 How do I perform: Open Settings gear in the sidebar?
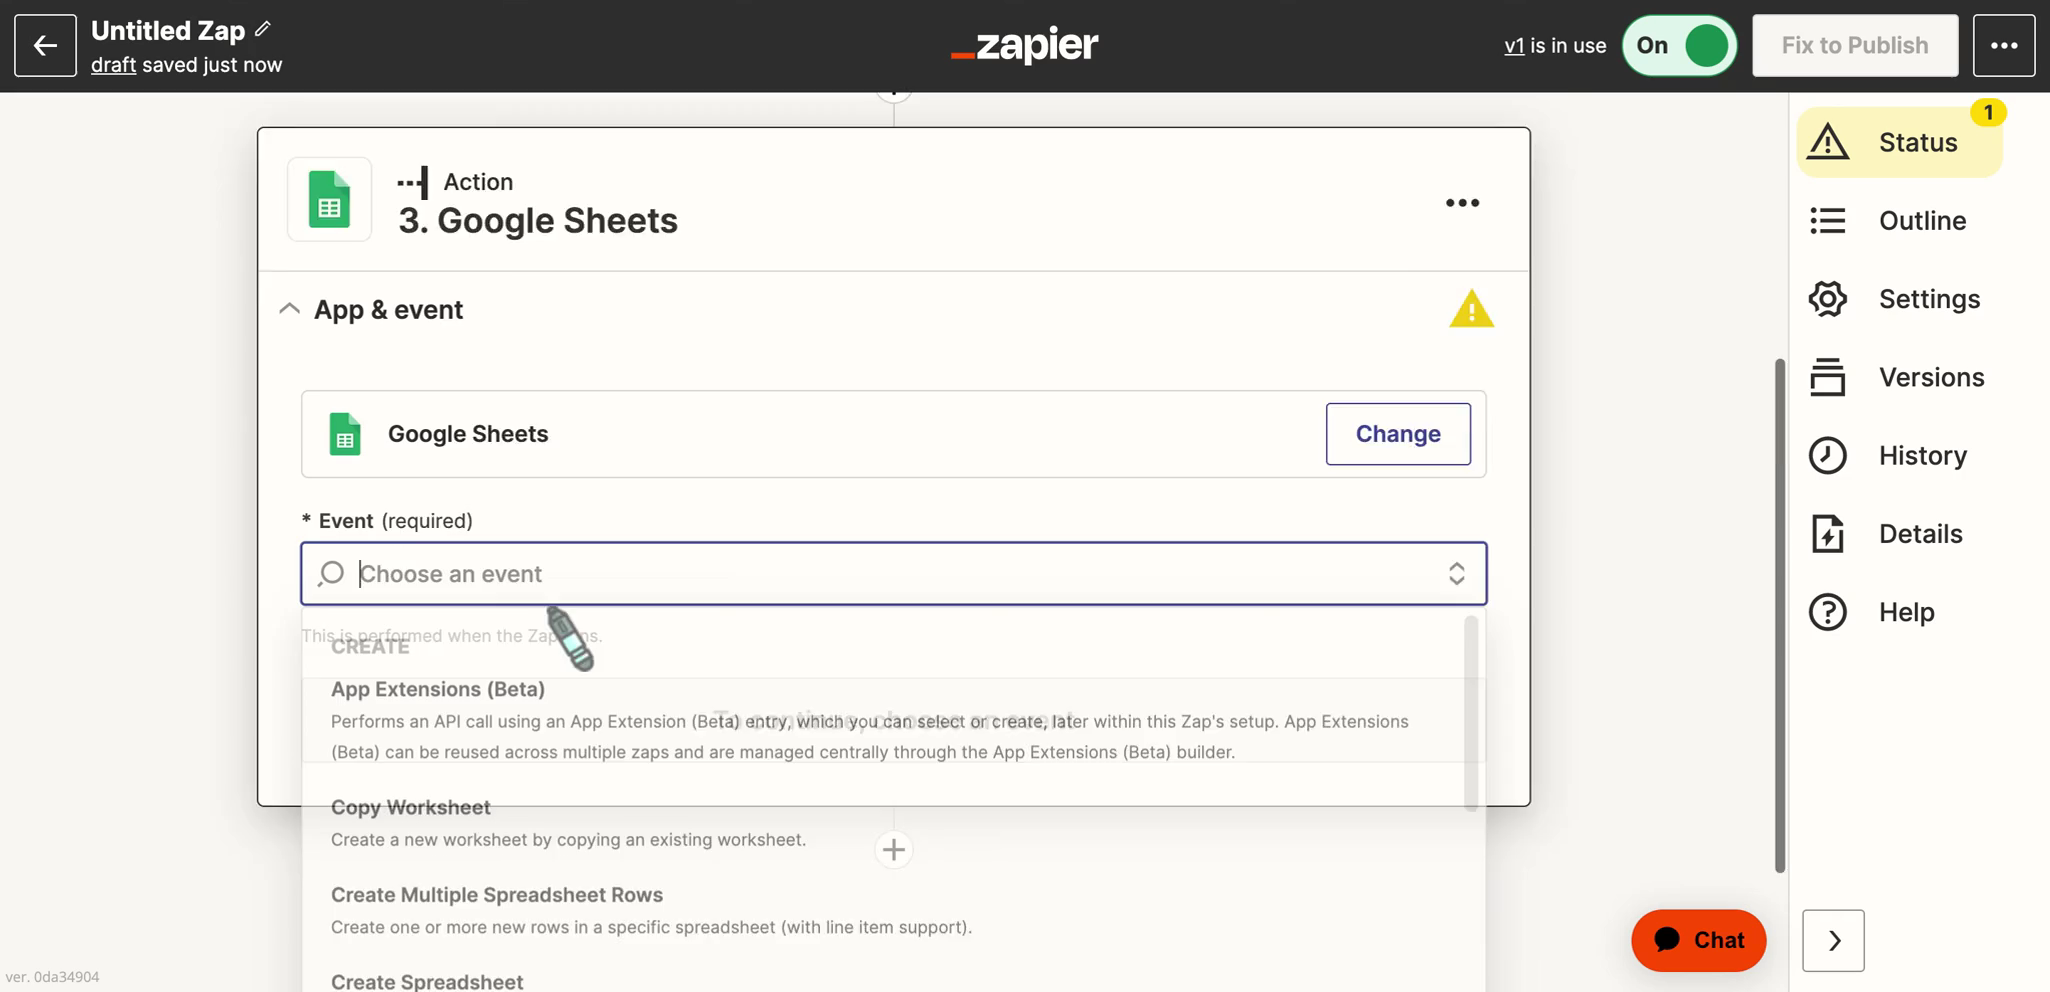click(x=1828, y=298)
